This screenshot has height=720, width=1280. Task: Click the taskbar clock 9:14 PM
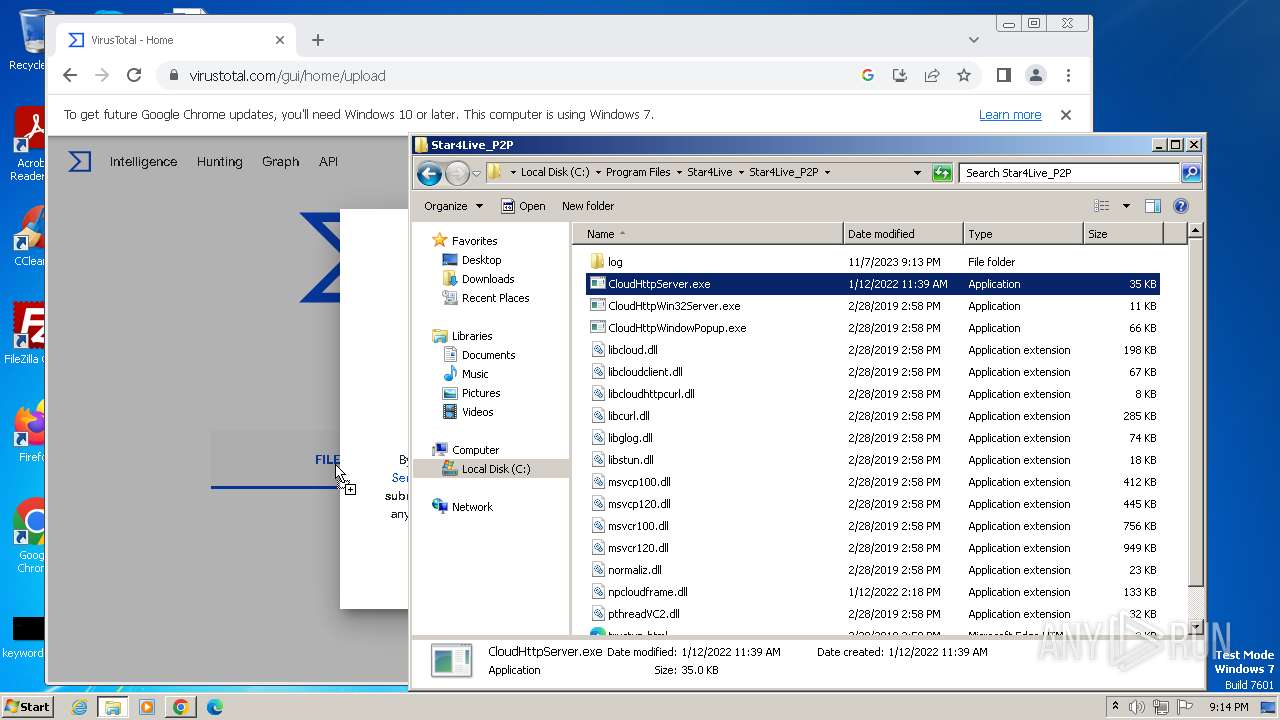click(1228, 707)
